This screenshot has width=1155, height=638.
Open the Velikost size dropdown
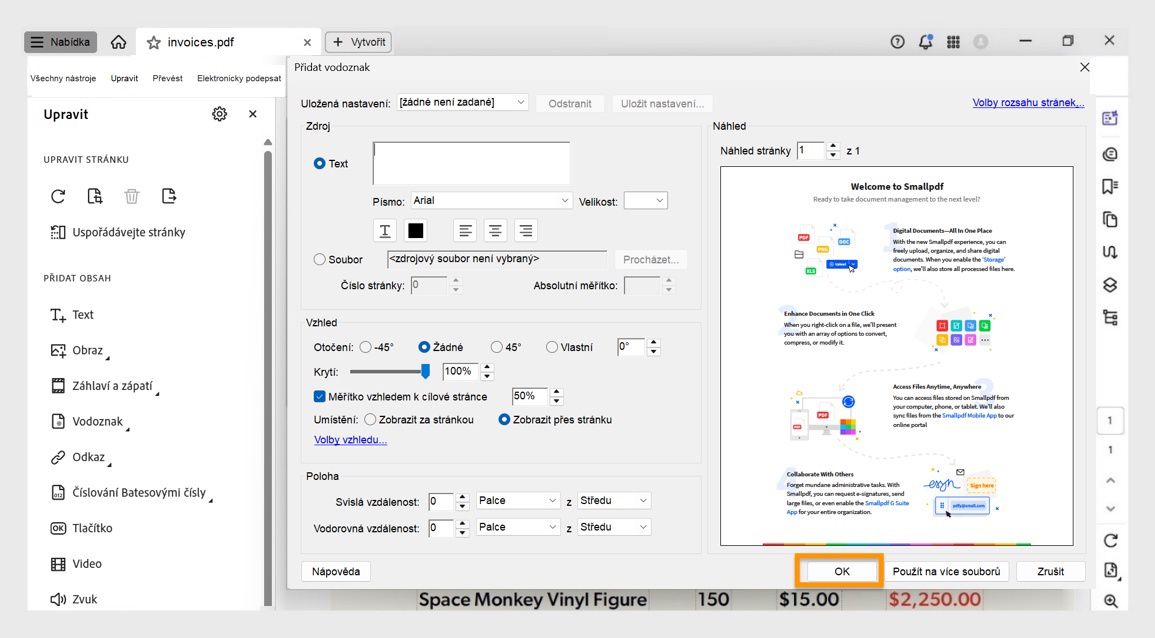click(x=645, y=200)
